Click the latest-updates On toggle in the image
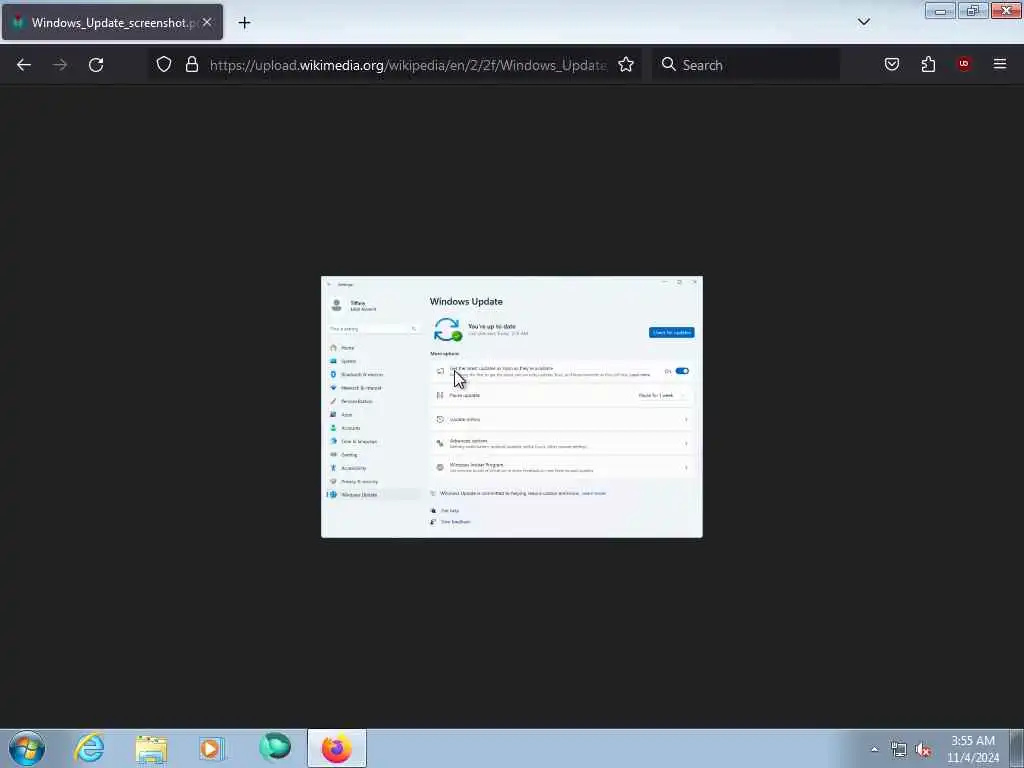Viewport: 1024px width, 768px height. pos(682,371)
